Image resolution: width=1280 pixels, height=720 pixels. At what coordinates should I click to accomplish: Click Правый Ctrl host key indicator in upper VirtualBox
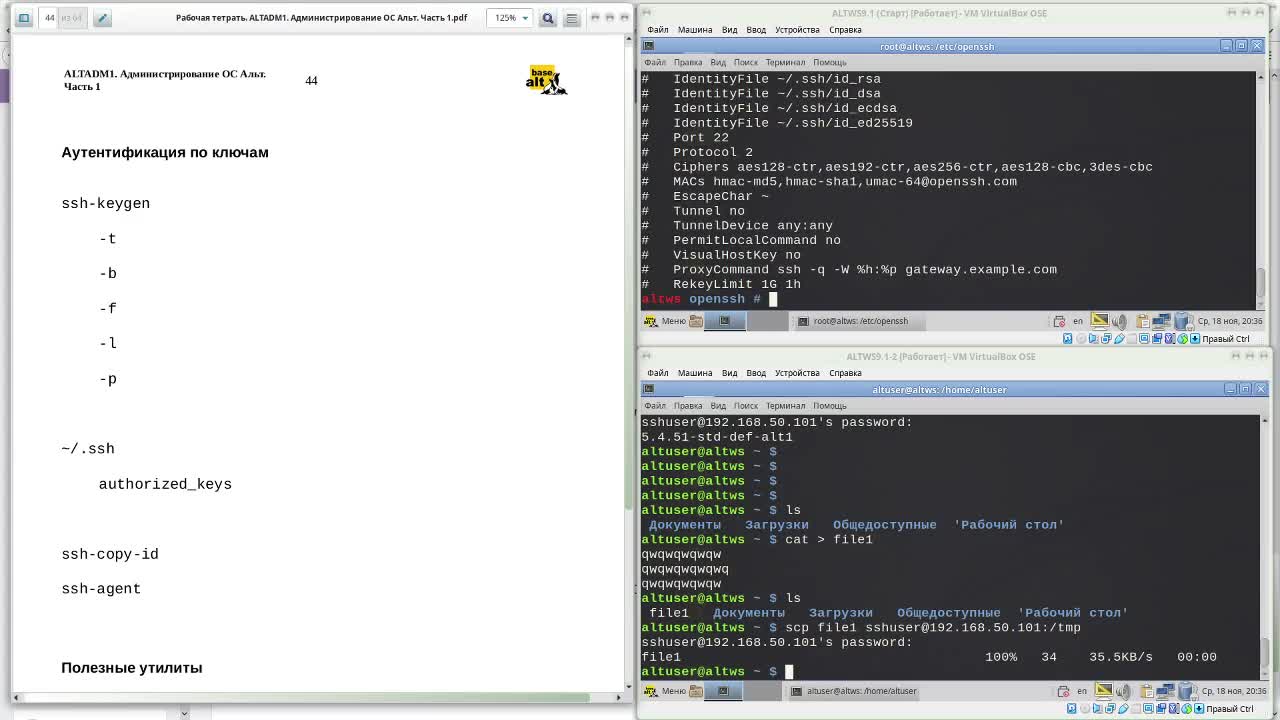(x=1225, y=339)
